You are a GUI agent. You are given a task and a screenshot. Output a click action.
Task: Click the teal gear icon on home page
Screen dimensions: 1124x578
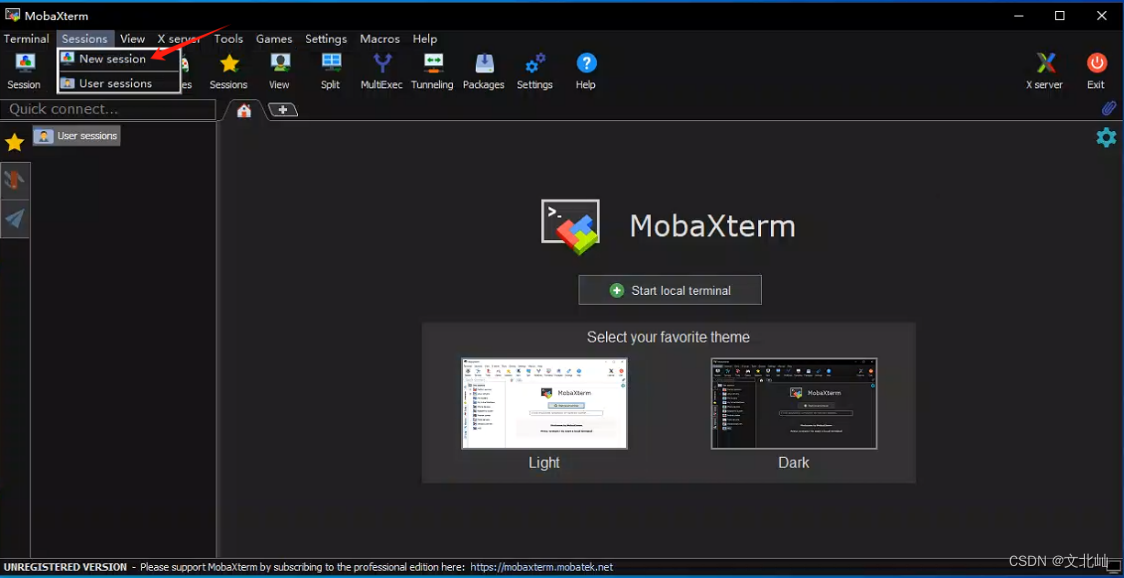pyautogui.click(x=1106, y=137)
